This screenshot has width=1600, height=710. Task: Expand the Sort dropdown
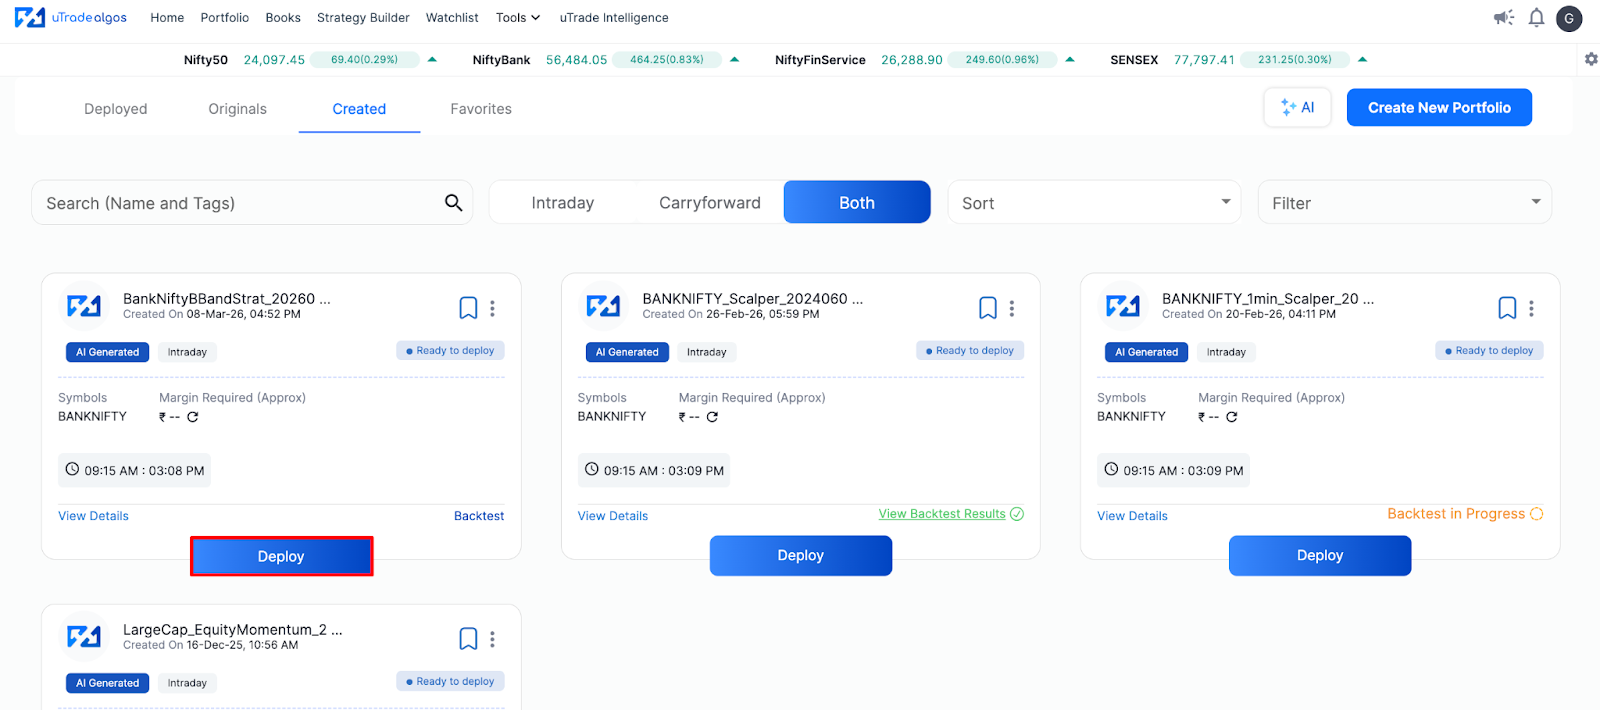coord(1094,202)
